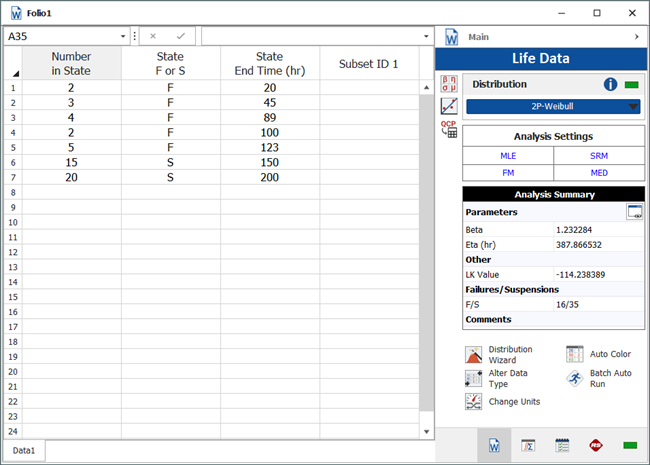Click the Auto Color icon
650x465 pixels.
(x=575, y=354)
